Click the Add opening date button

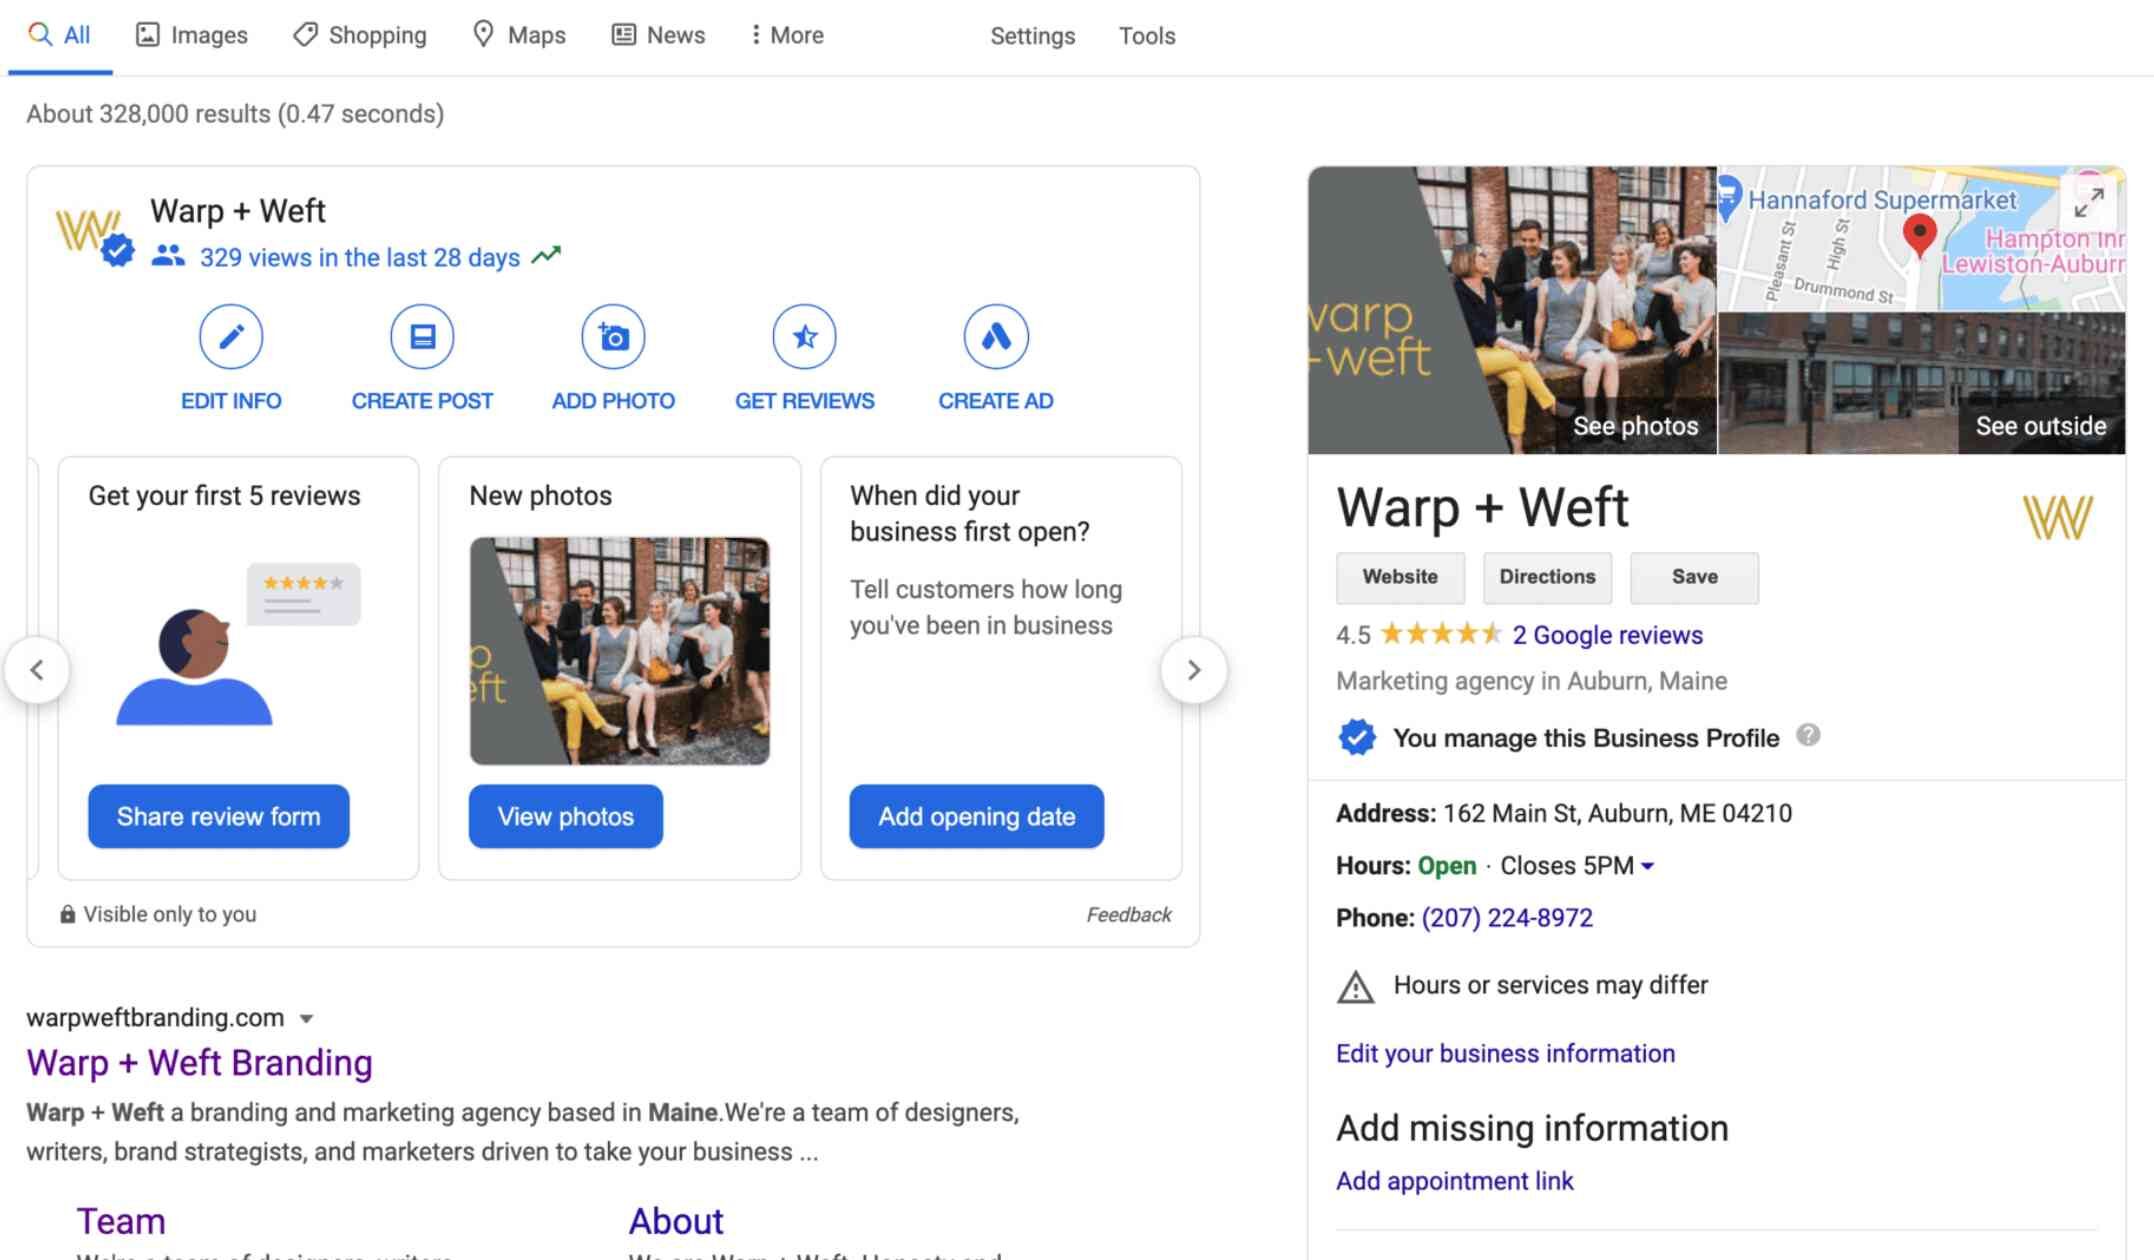pos(977,816)
